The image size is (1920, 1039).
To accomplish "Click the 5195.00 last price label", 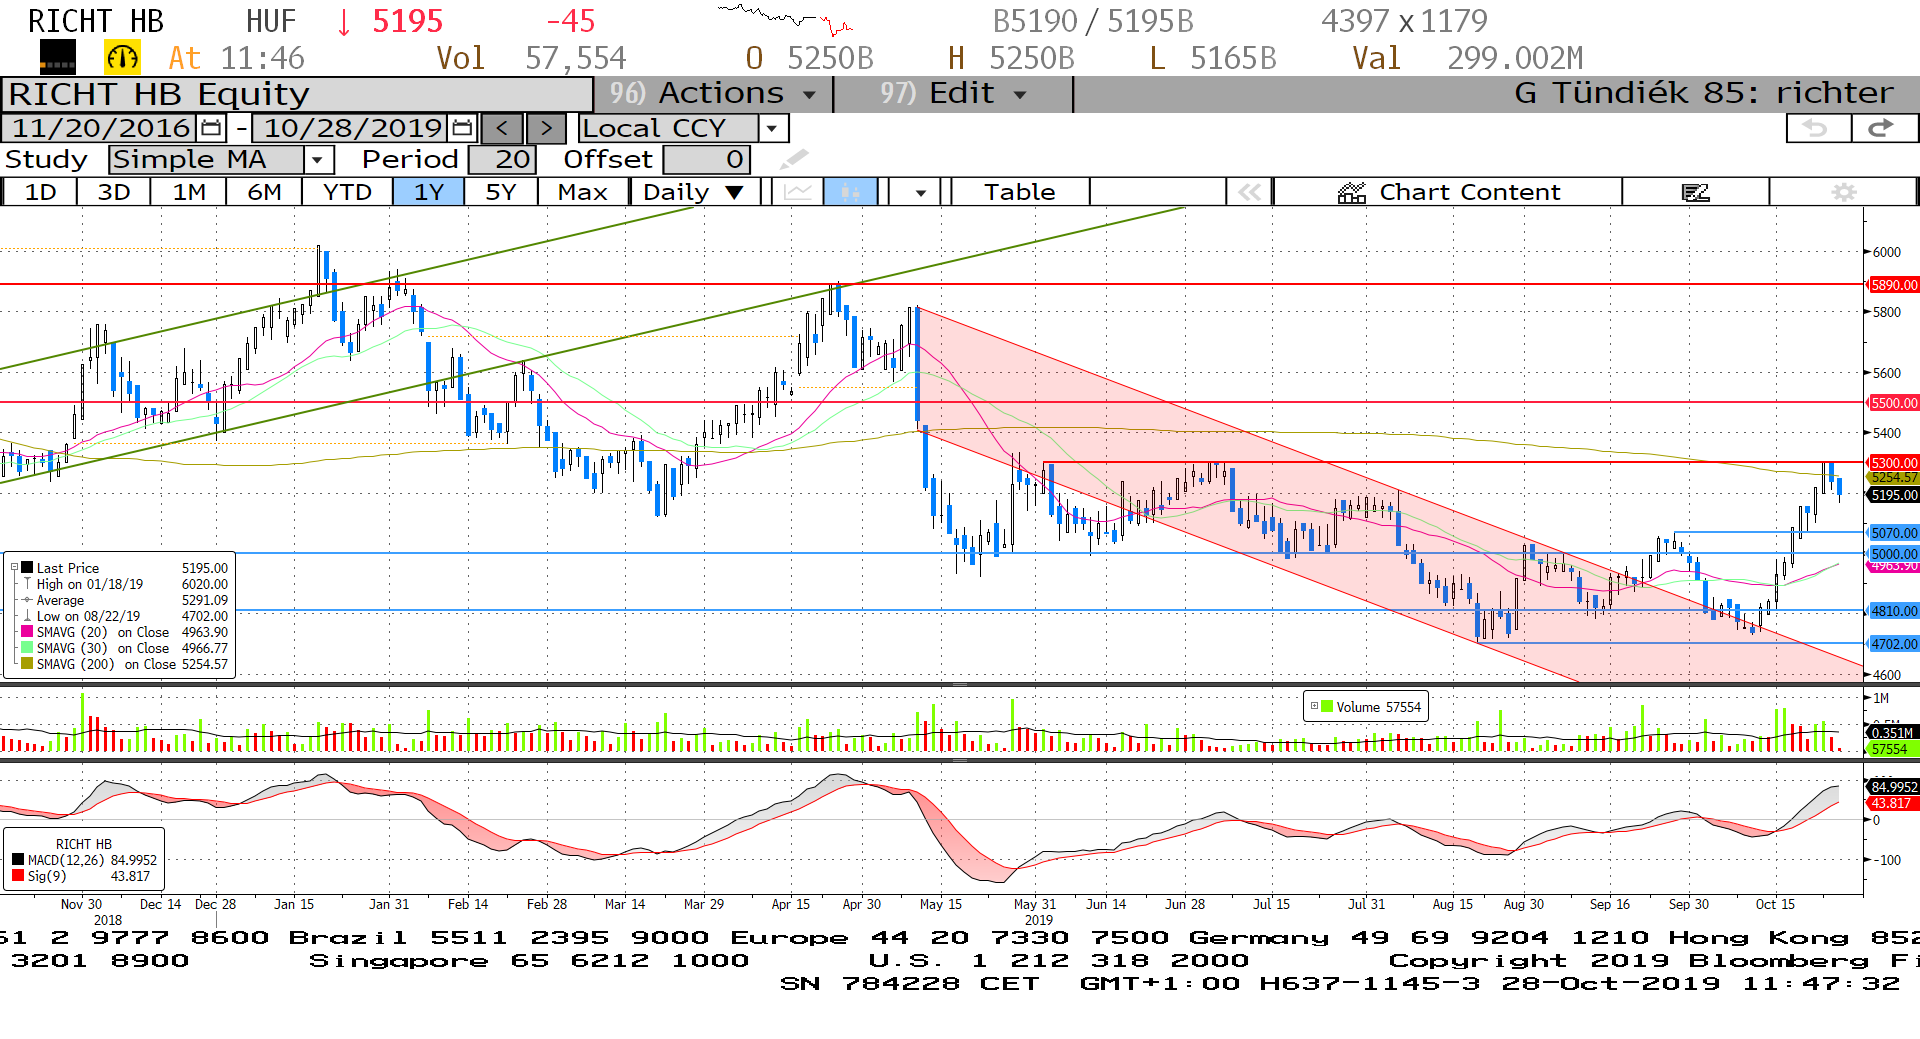I will [1894, 495].
